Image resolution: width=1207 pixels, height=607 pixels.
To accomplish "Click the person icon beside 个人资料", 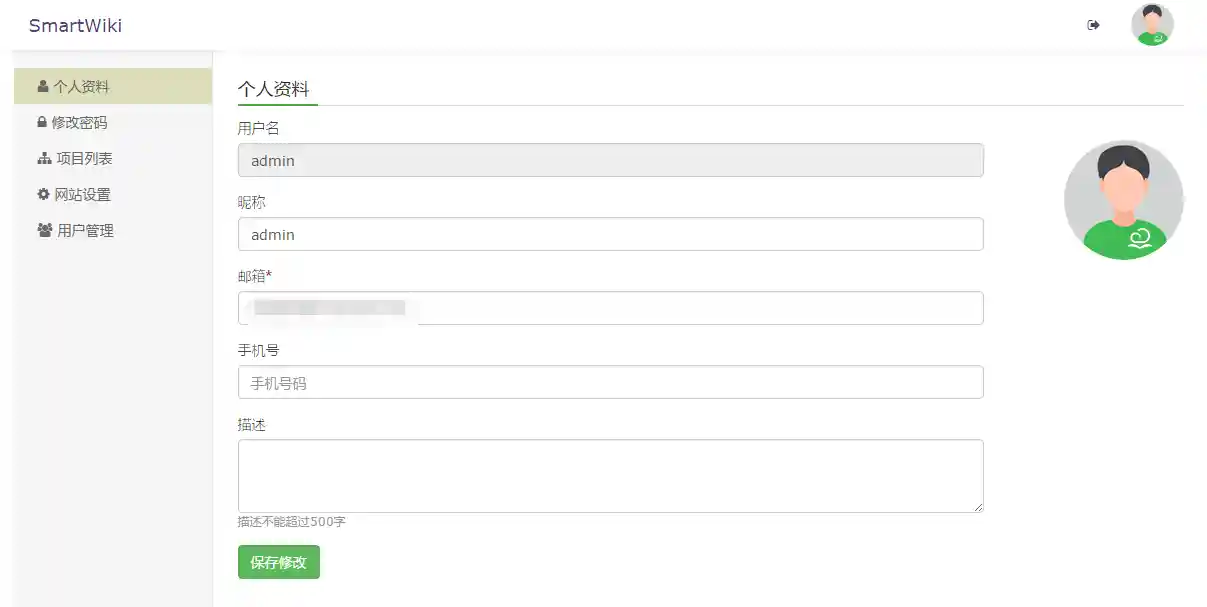I will [43, 87].
